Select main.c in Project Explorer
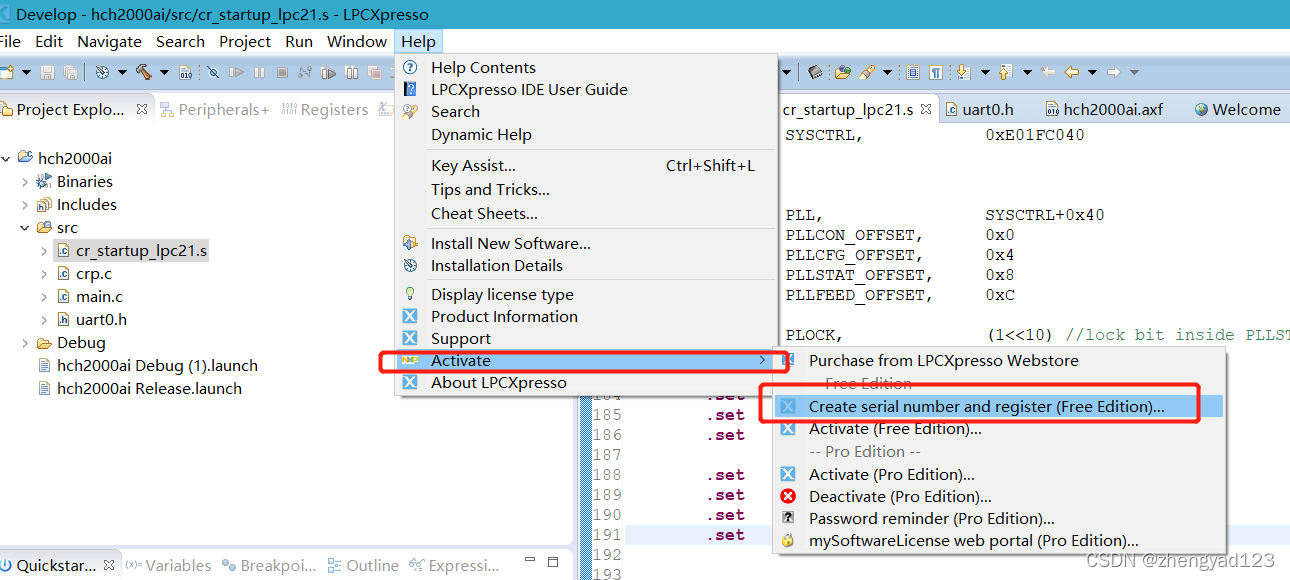 99,297
